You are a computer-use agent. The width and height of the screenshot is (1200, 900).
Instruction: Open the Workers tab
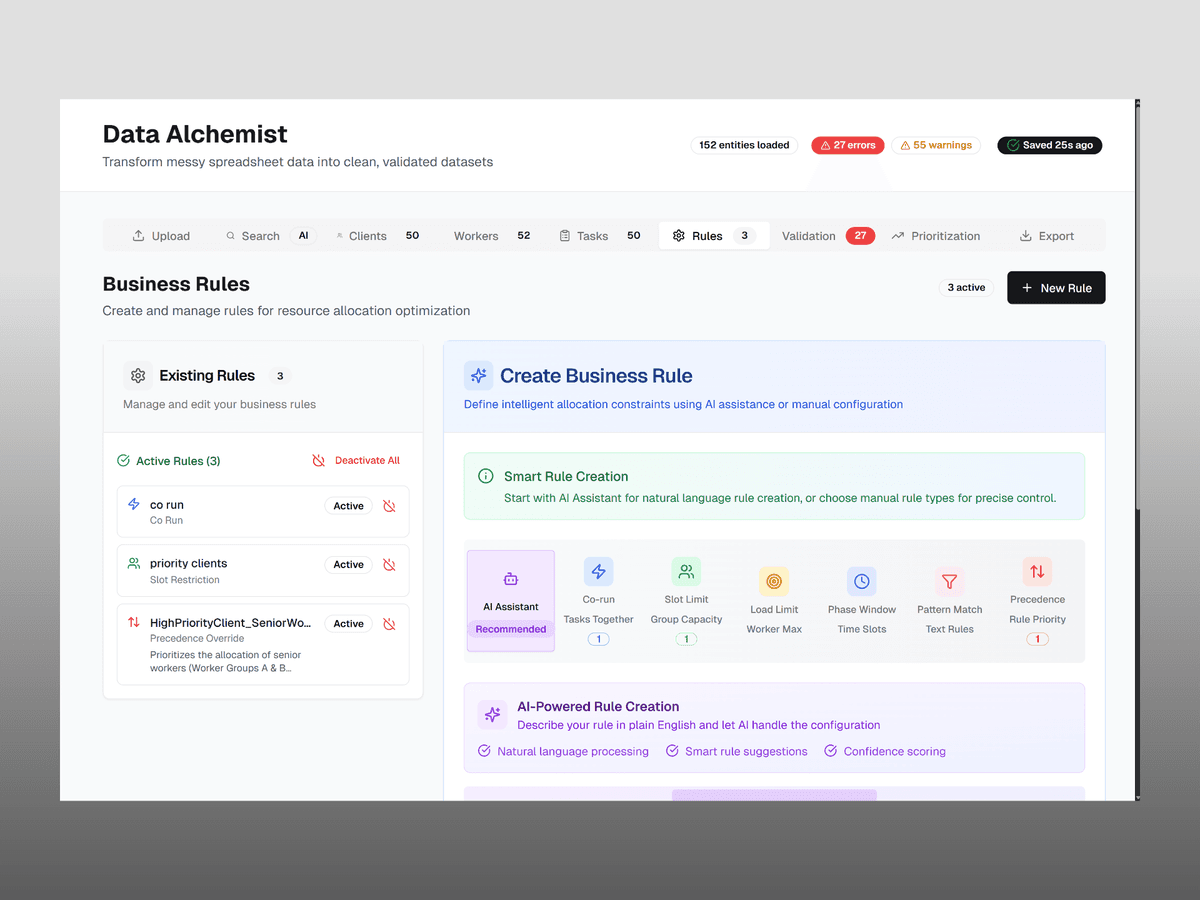tap(491, 236)
